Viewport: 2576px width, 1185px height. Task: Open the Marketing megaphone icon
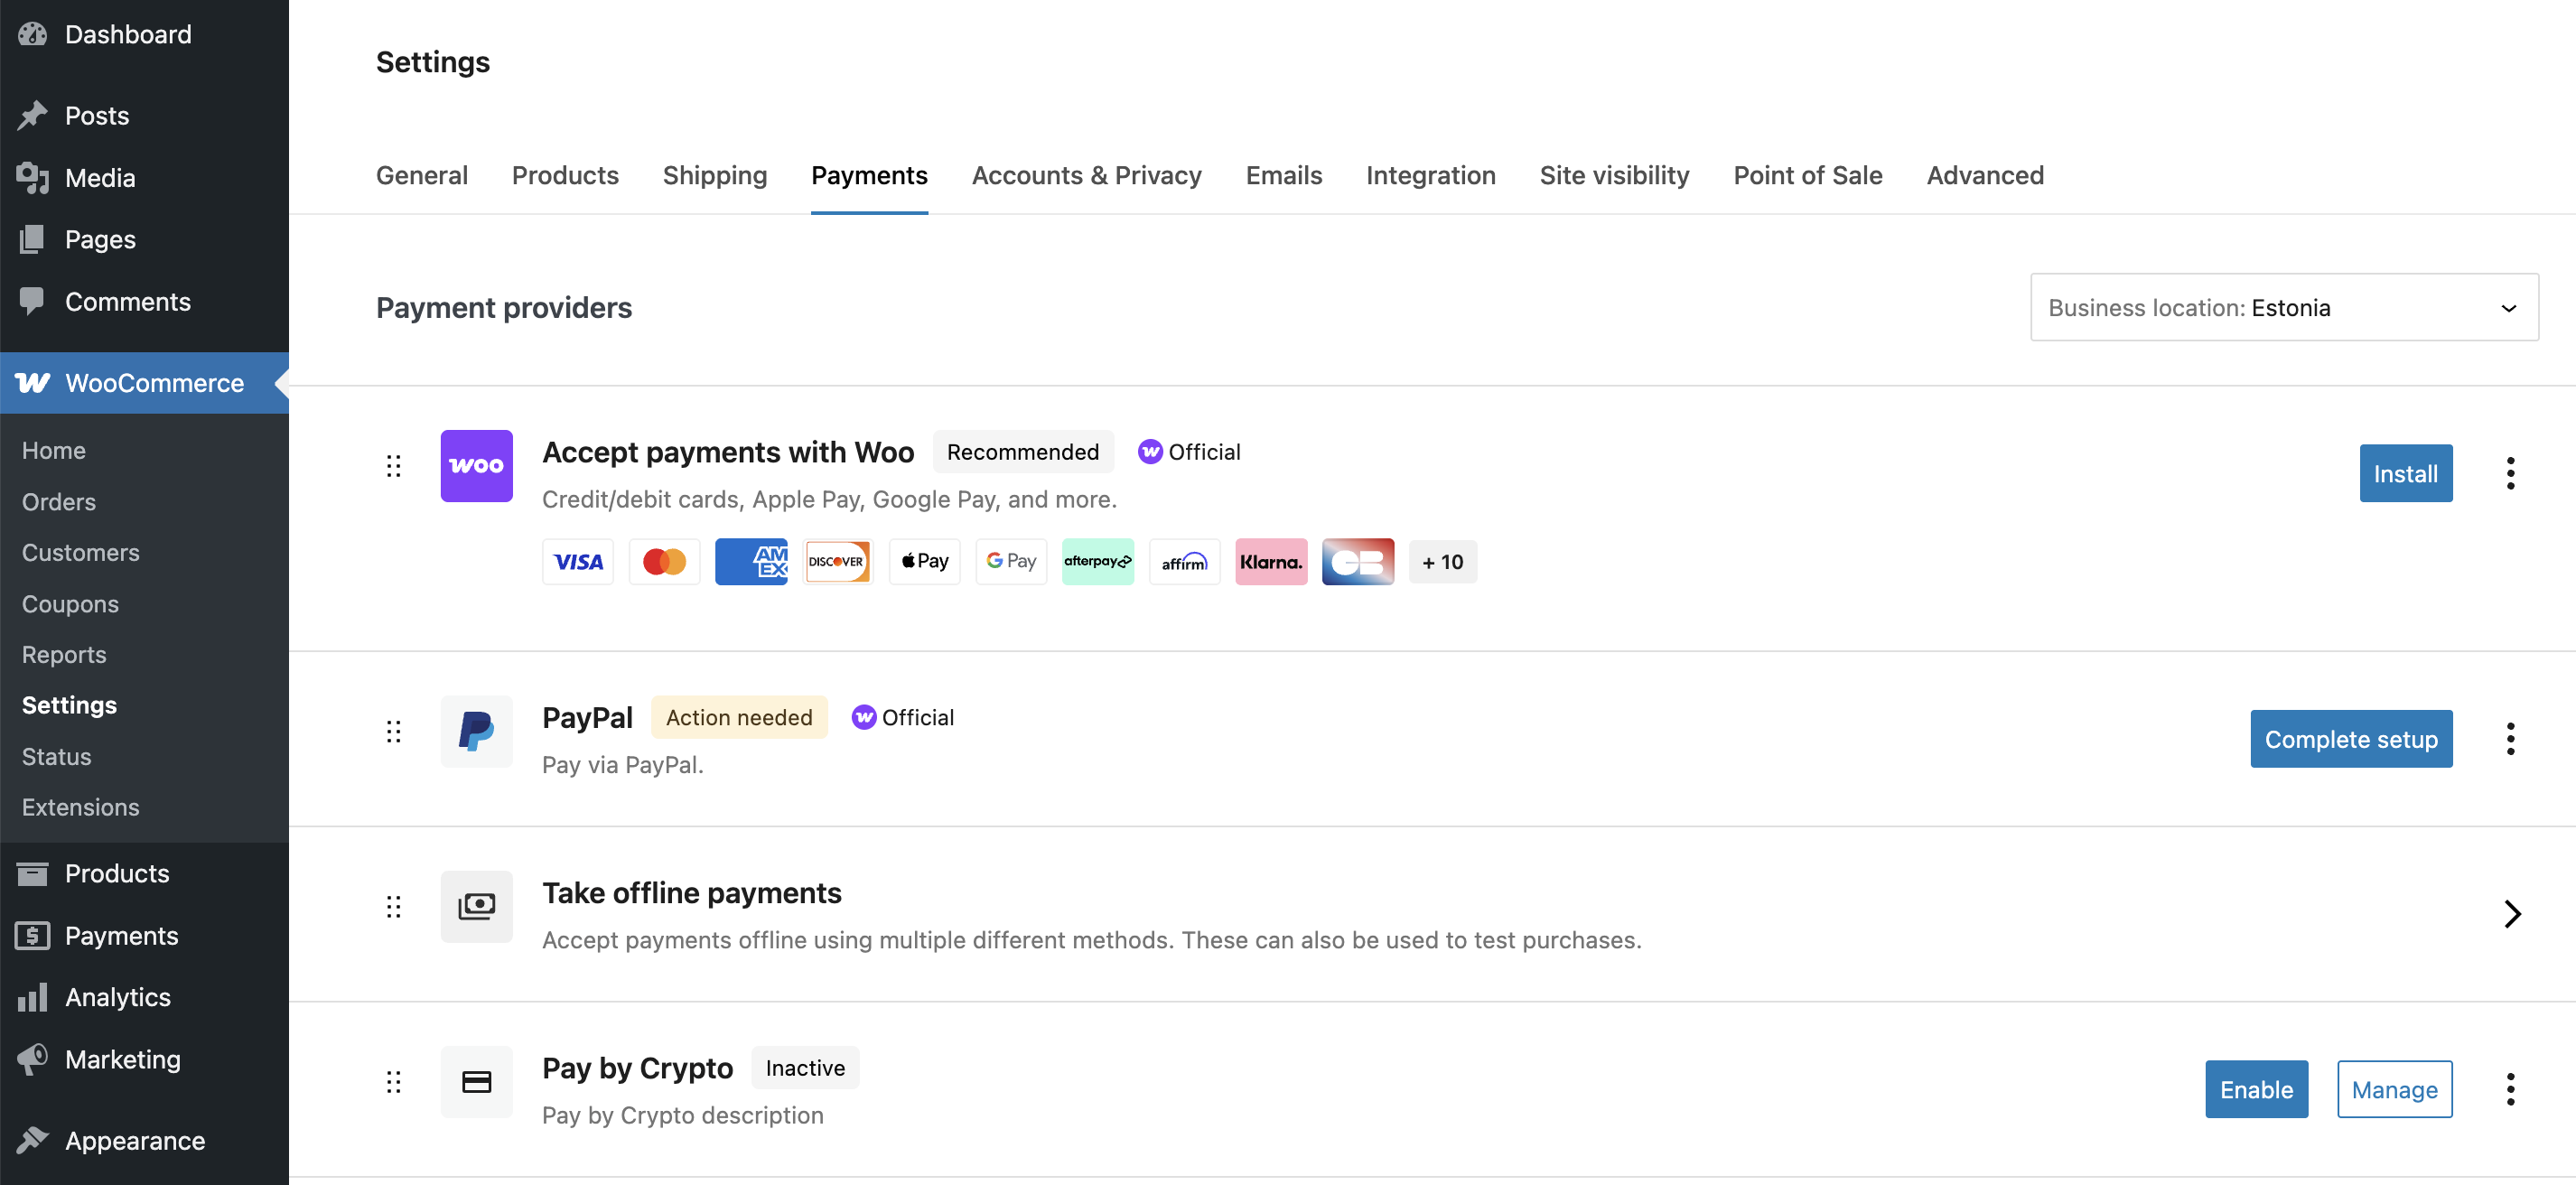(32, 1059)
